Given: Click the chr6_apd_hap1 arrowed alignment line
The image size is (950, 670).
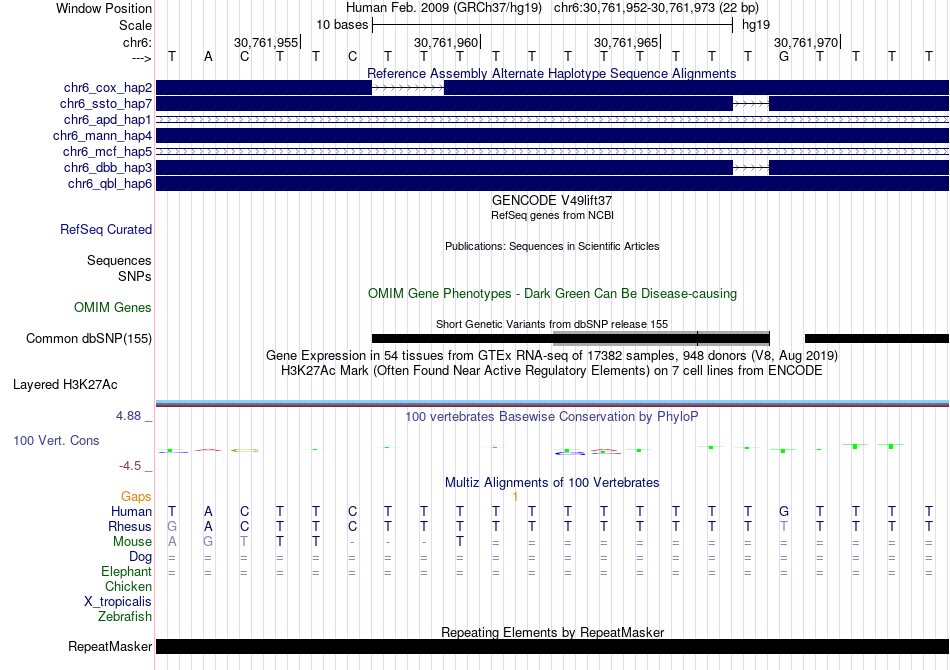Looking at the screenshot, I should (x=552, y=120).
